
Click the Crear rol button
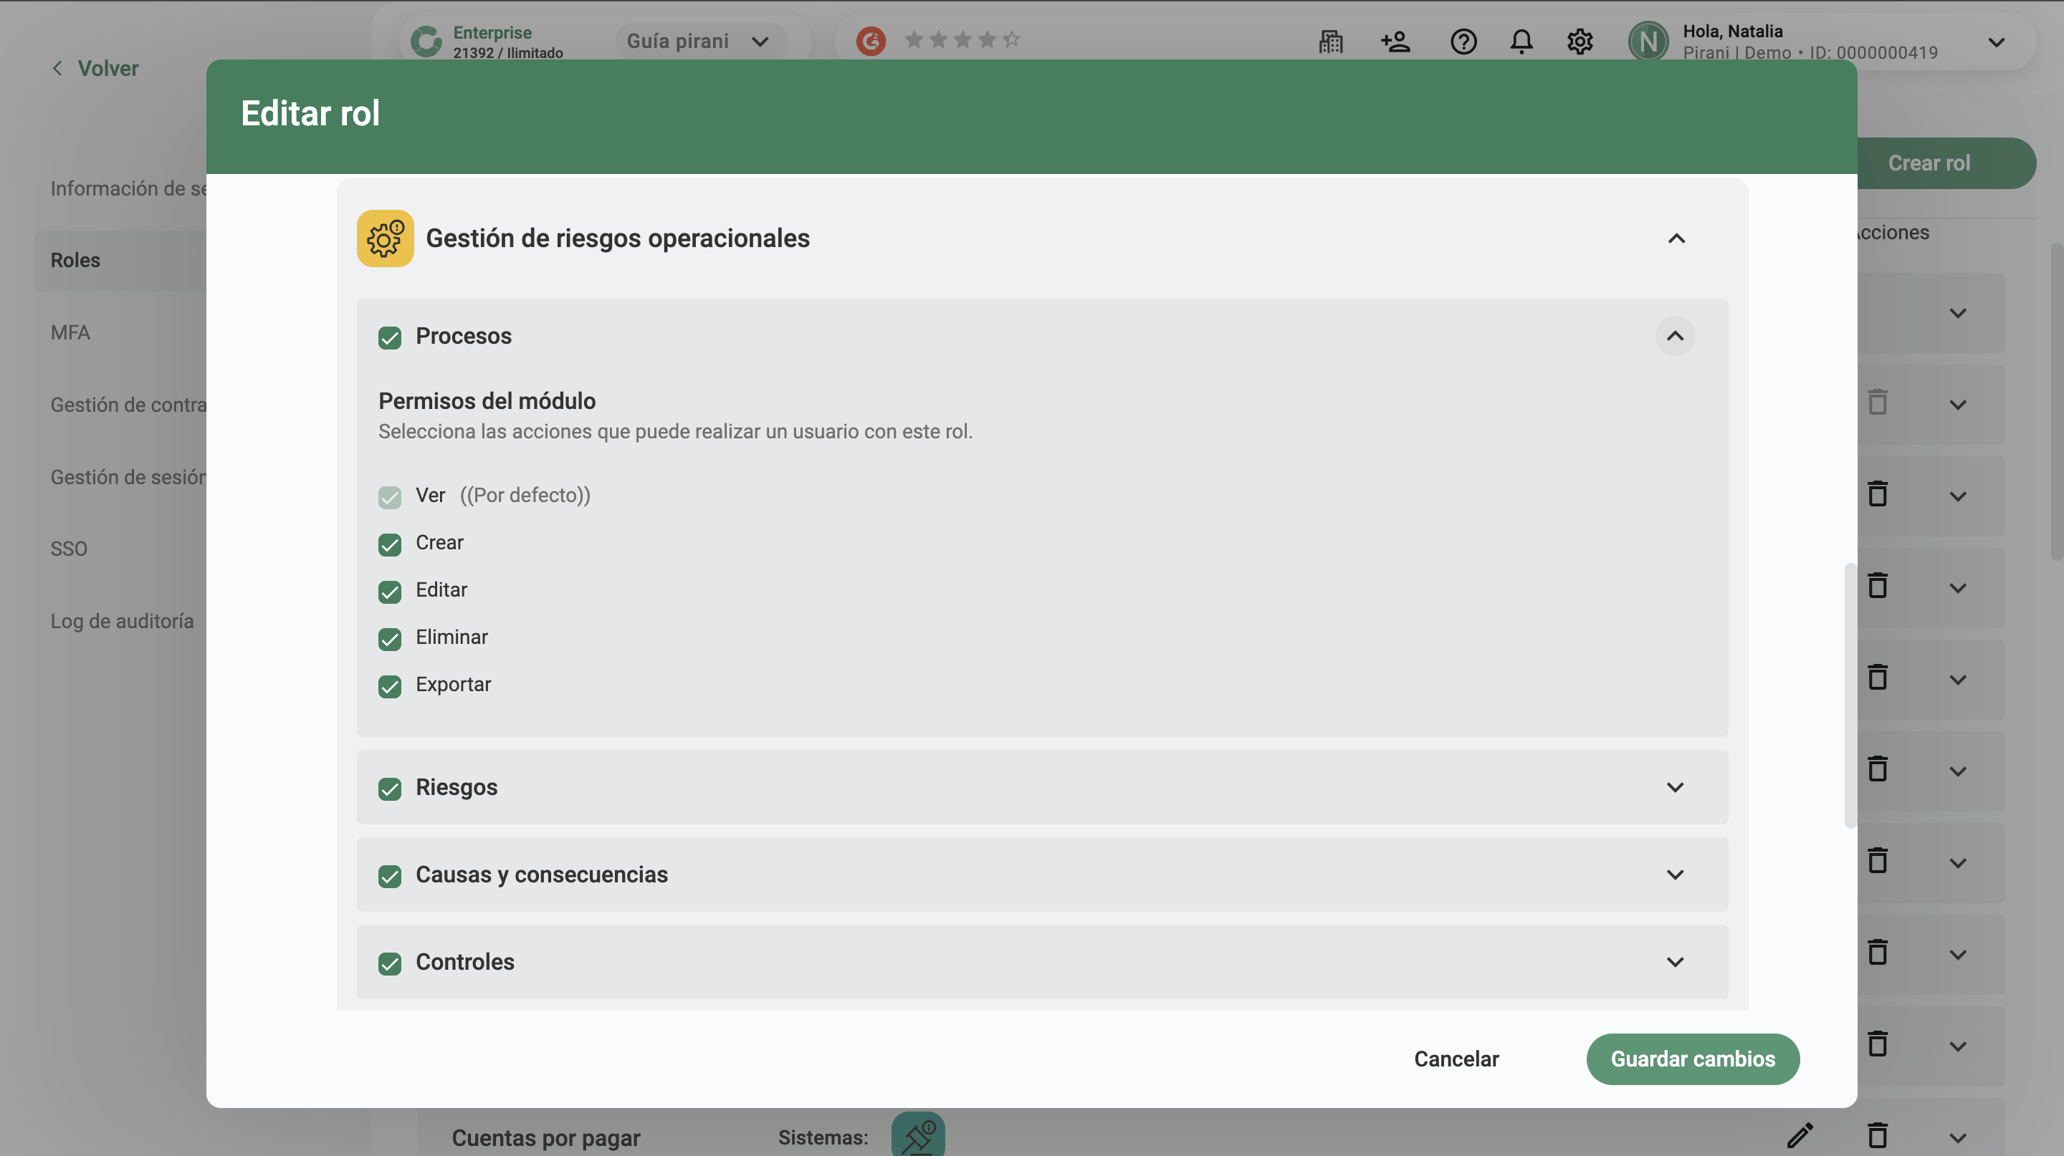(1945, 163)
